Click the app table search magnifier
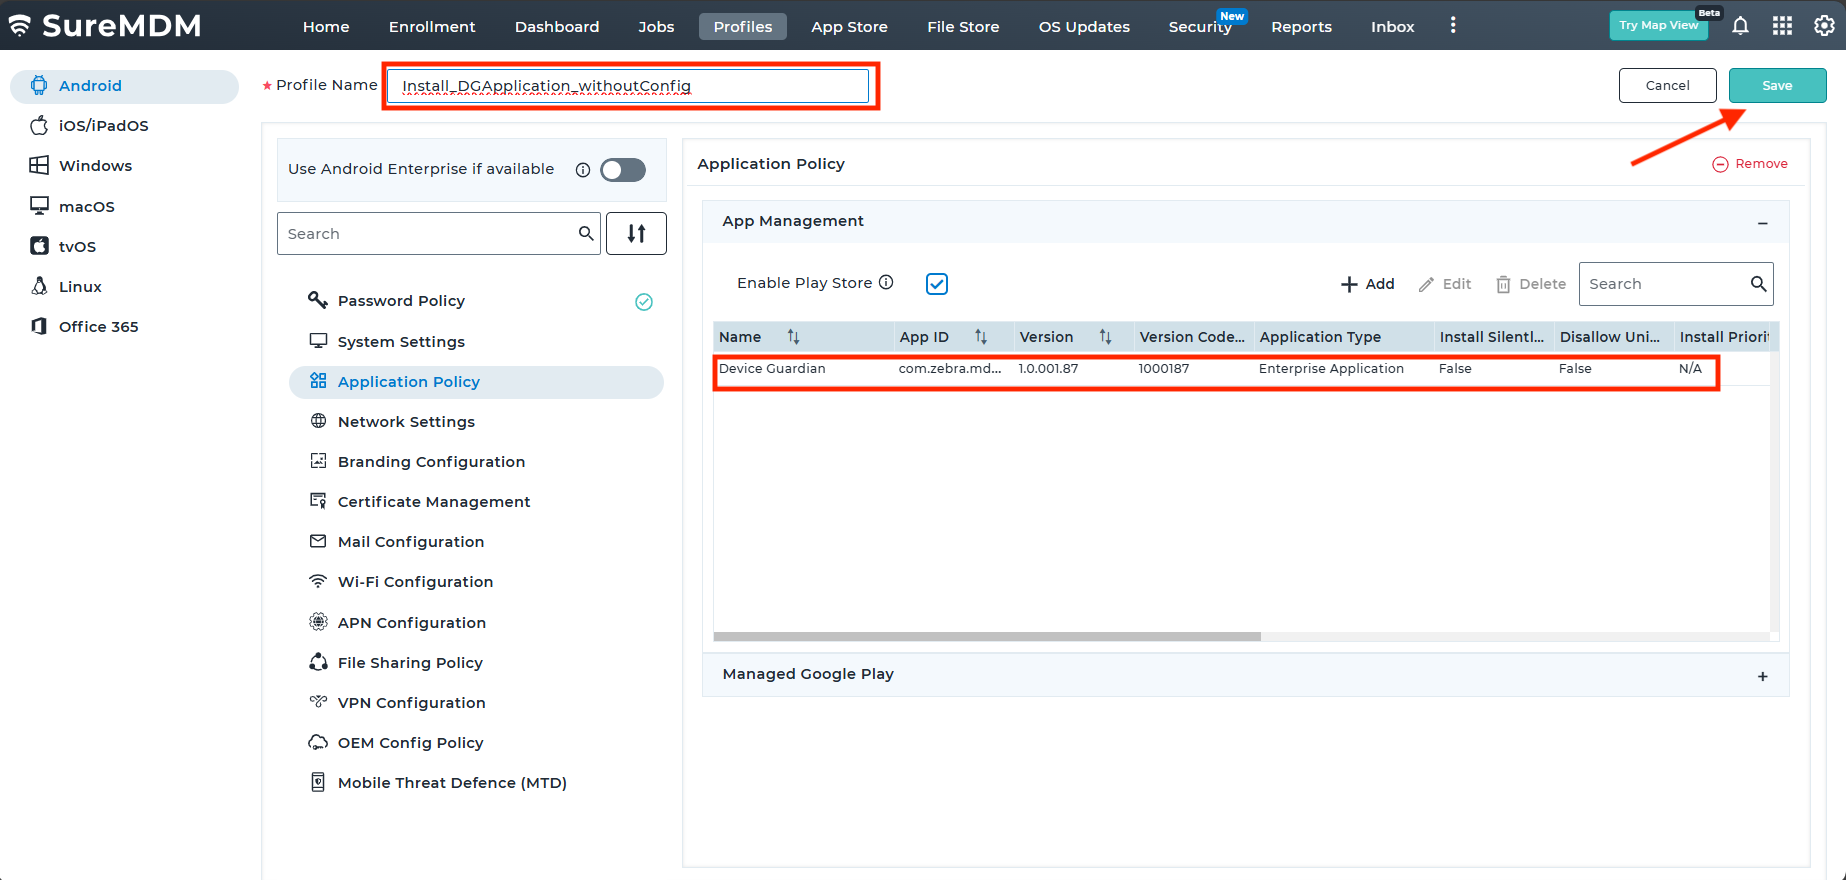This screenshot has height=880, width=1846. coord(1758,284)
